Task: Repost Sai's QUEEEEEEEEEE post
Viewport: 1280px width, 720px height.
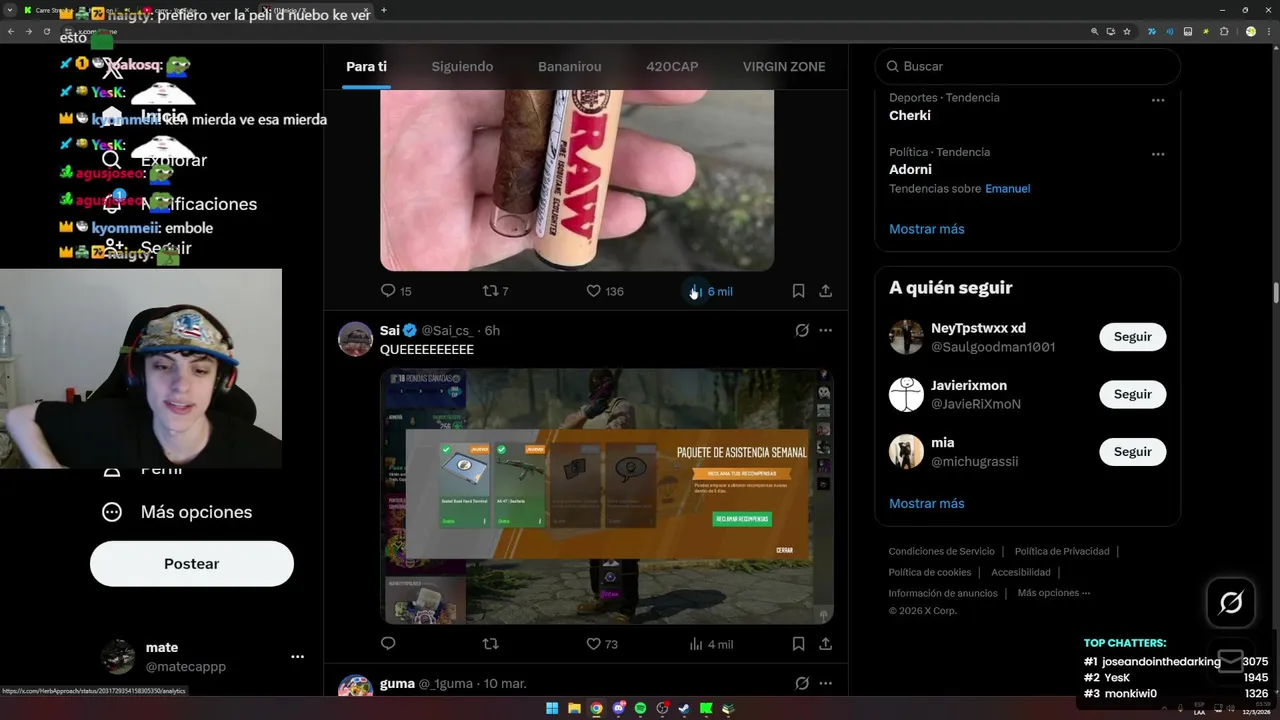Action: [x=490, y=644]
